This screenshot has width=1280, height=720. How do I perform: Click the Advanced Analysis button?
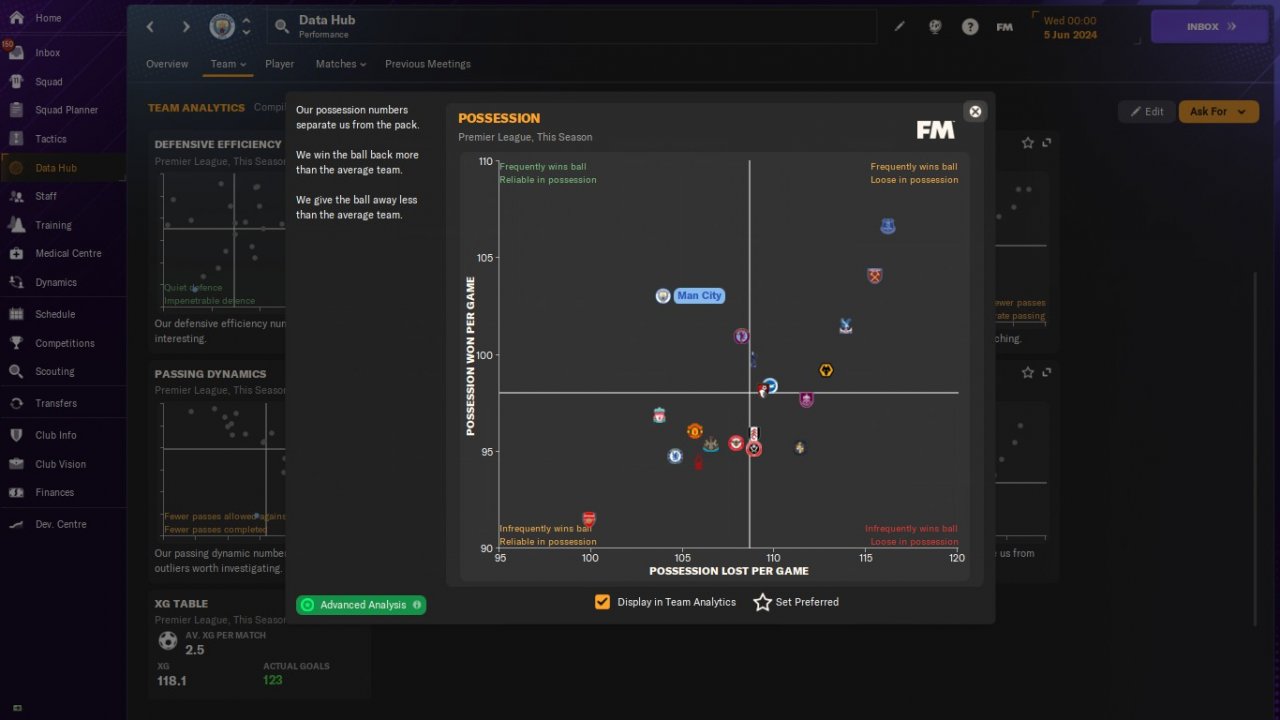tap(361, 605)
